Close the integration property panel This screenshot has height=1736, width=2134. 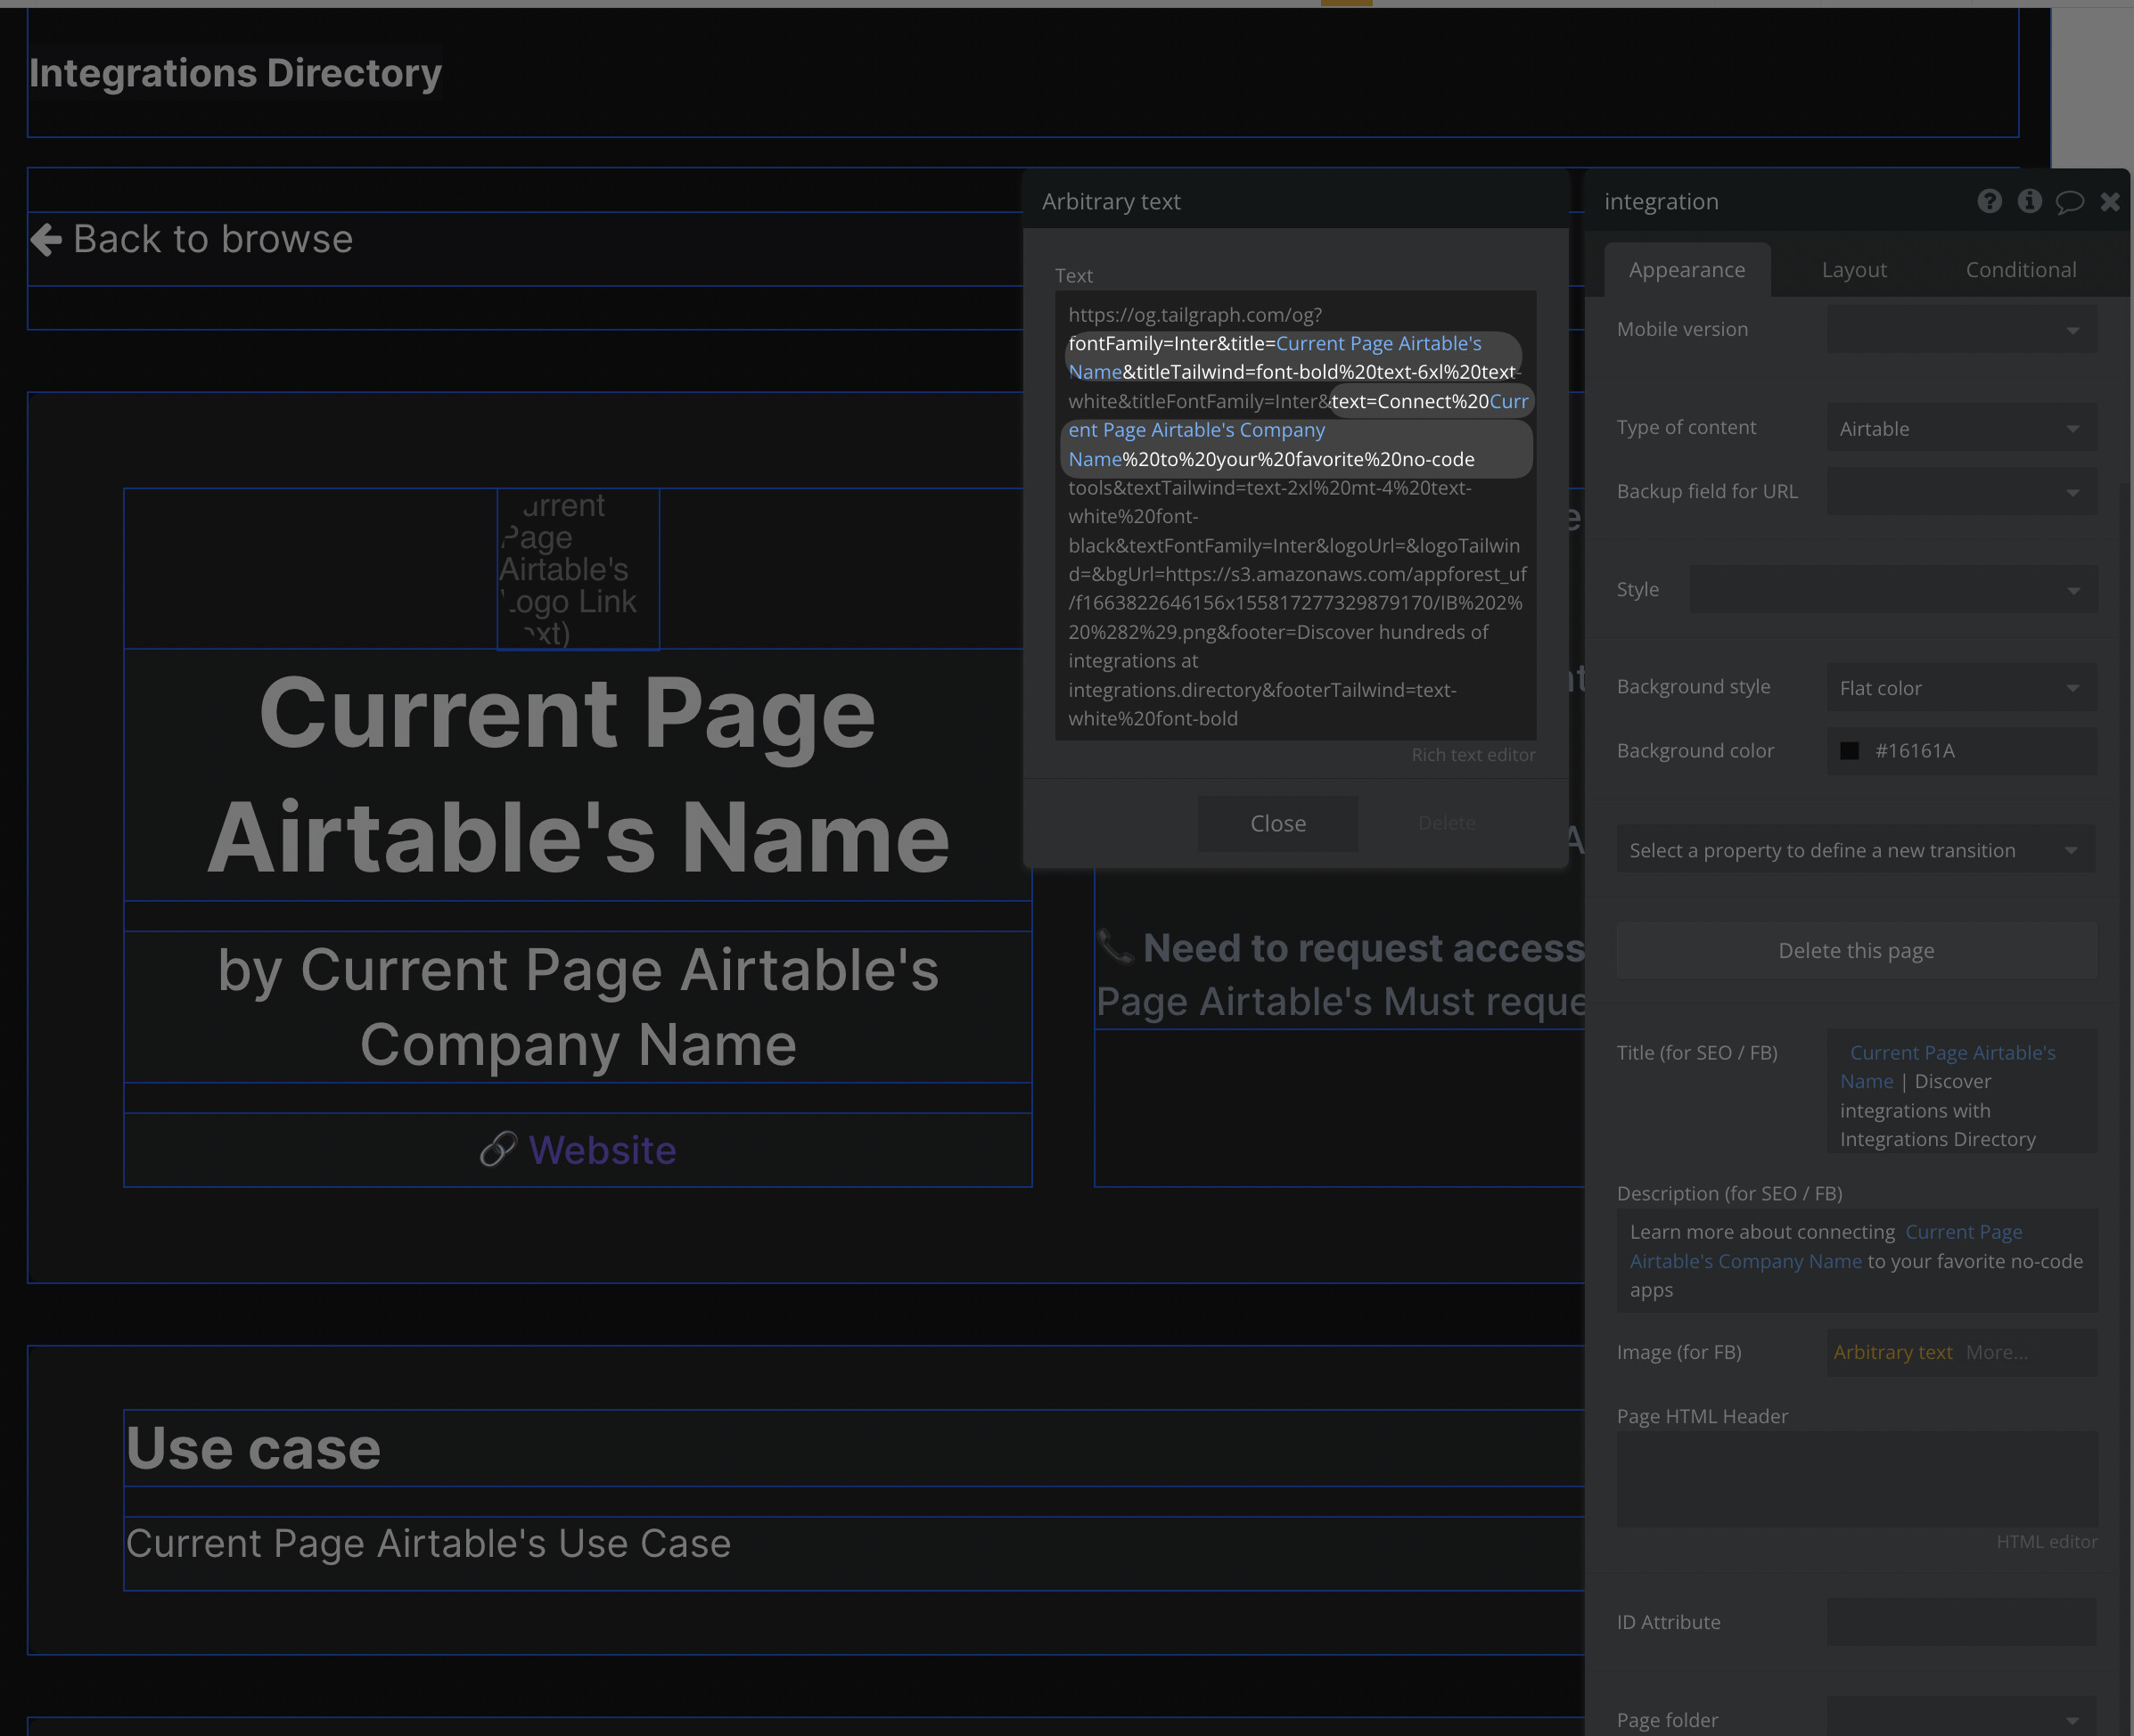click(2110, 202)
